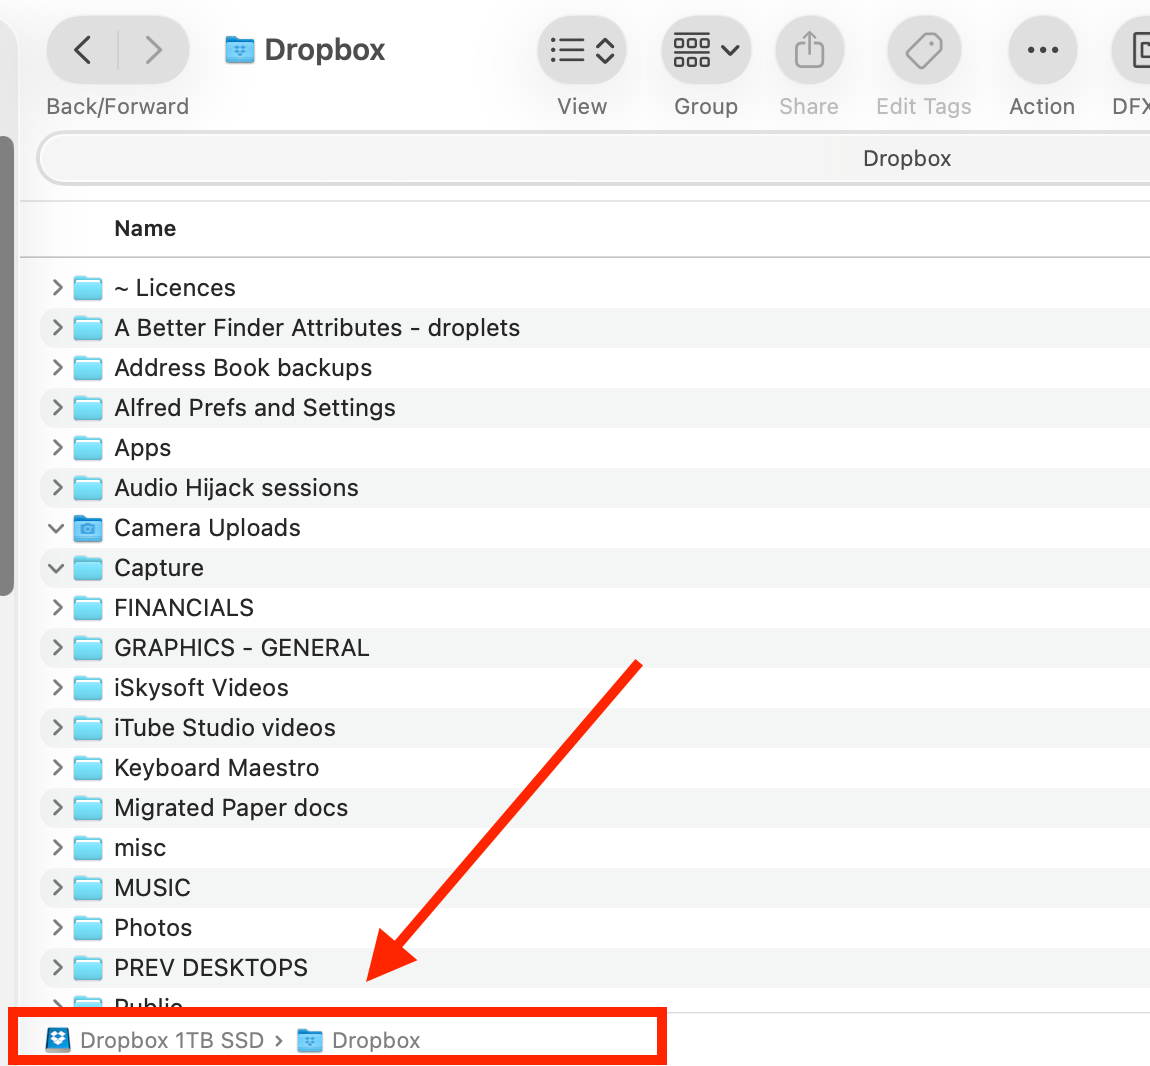Expand the FINANCIALS folder
This screenshot has width=1150, height=1066.
[57, 607]
